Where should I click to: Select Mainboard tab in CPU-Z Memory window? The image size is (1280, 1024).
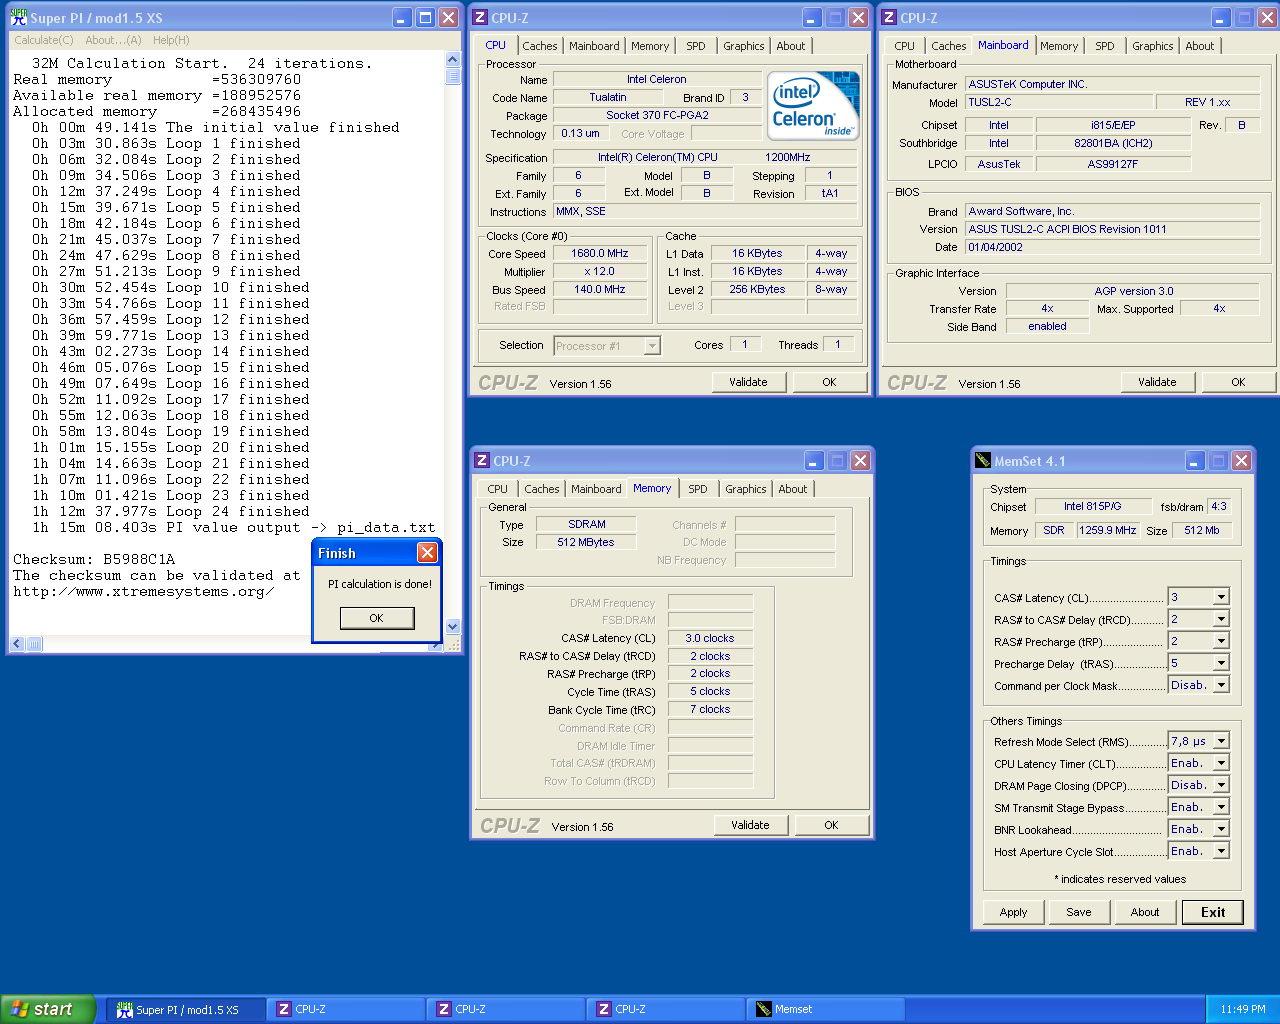596,489
